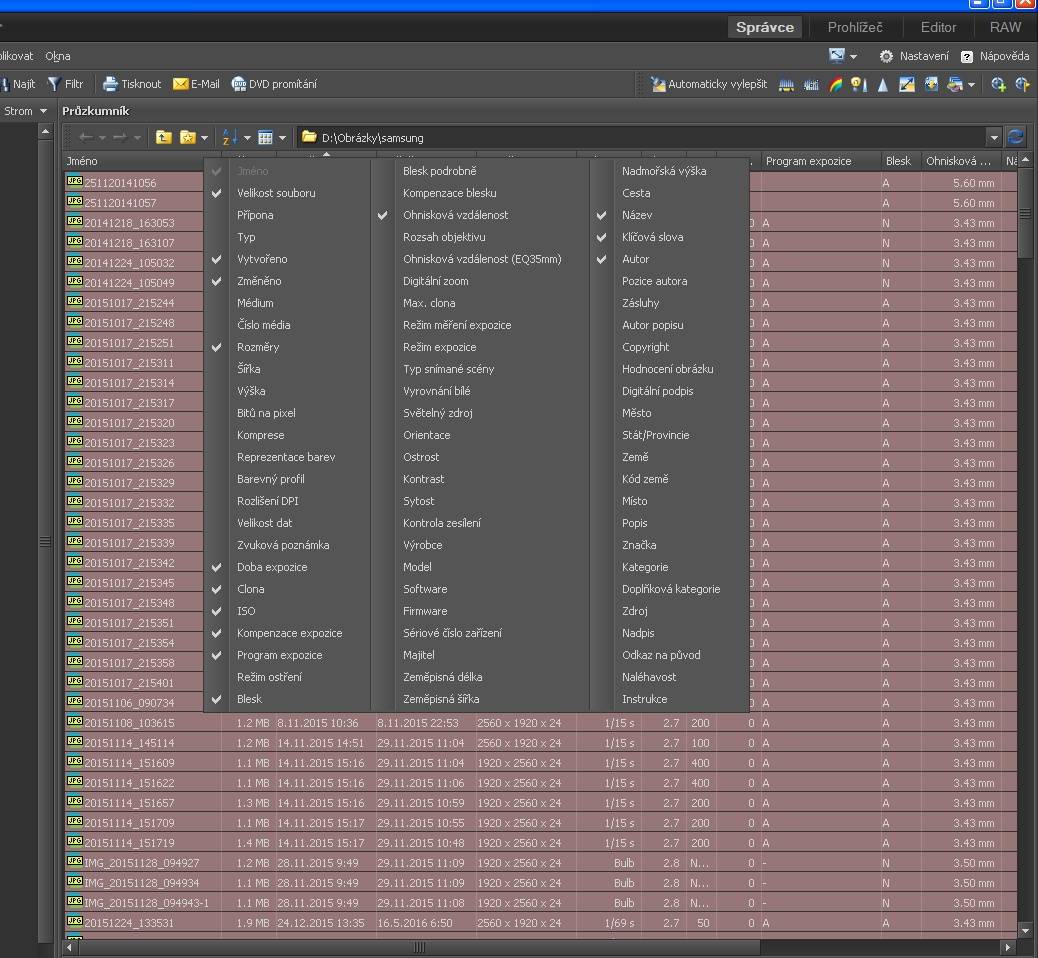Click the Nápověda question mark icon
This screenshot has width=1038, height=958.
(x=967, y=56)
